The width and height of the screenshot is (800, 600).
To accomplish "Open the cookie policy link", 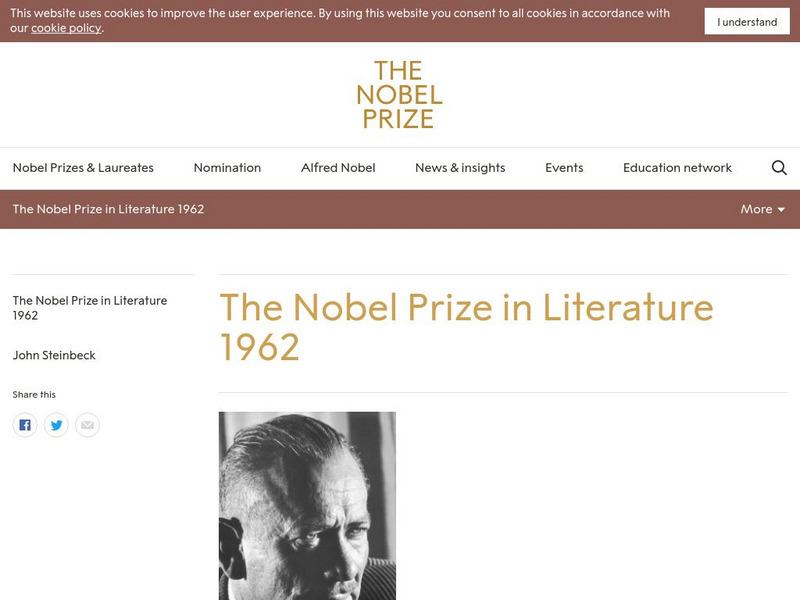I will pyautogui.click(x=66, y=28).
